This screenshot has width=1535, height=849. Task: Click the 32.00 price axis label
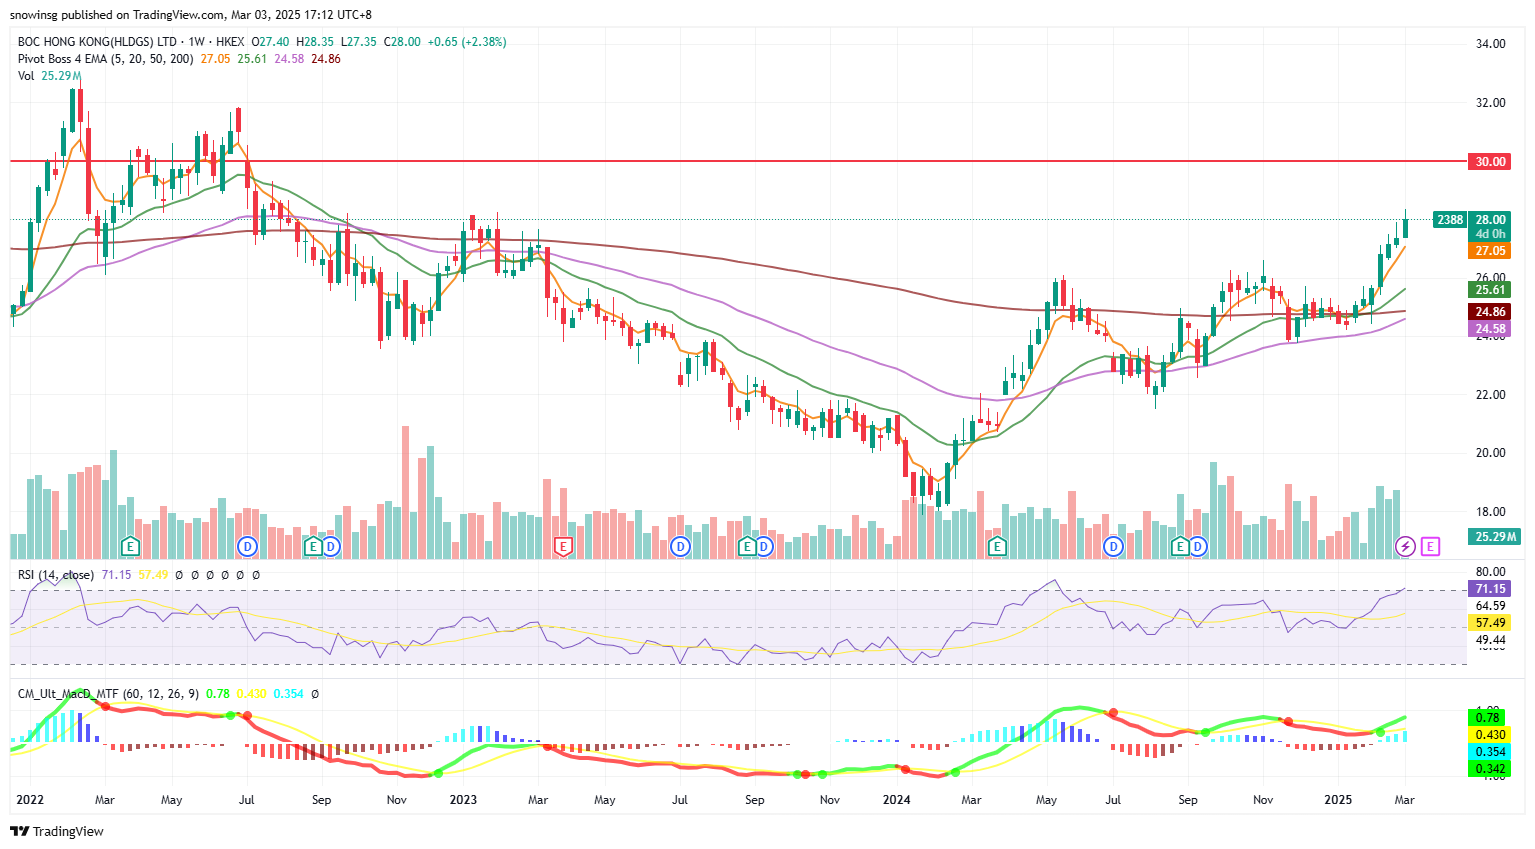tap(1490, 103)
